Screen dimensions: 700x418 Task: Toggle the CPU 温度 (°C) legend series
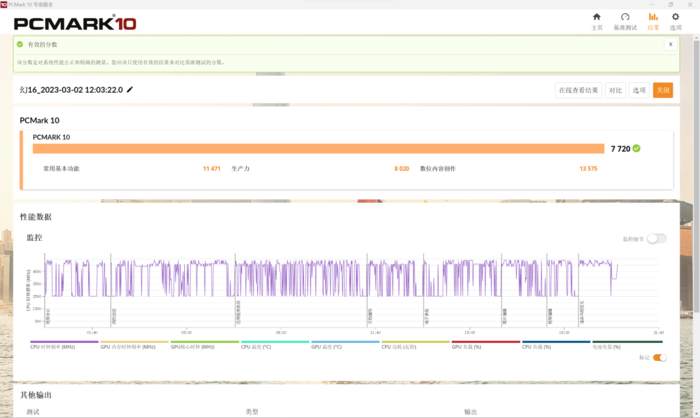(x=275, y=345)
